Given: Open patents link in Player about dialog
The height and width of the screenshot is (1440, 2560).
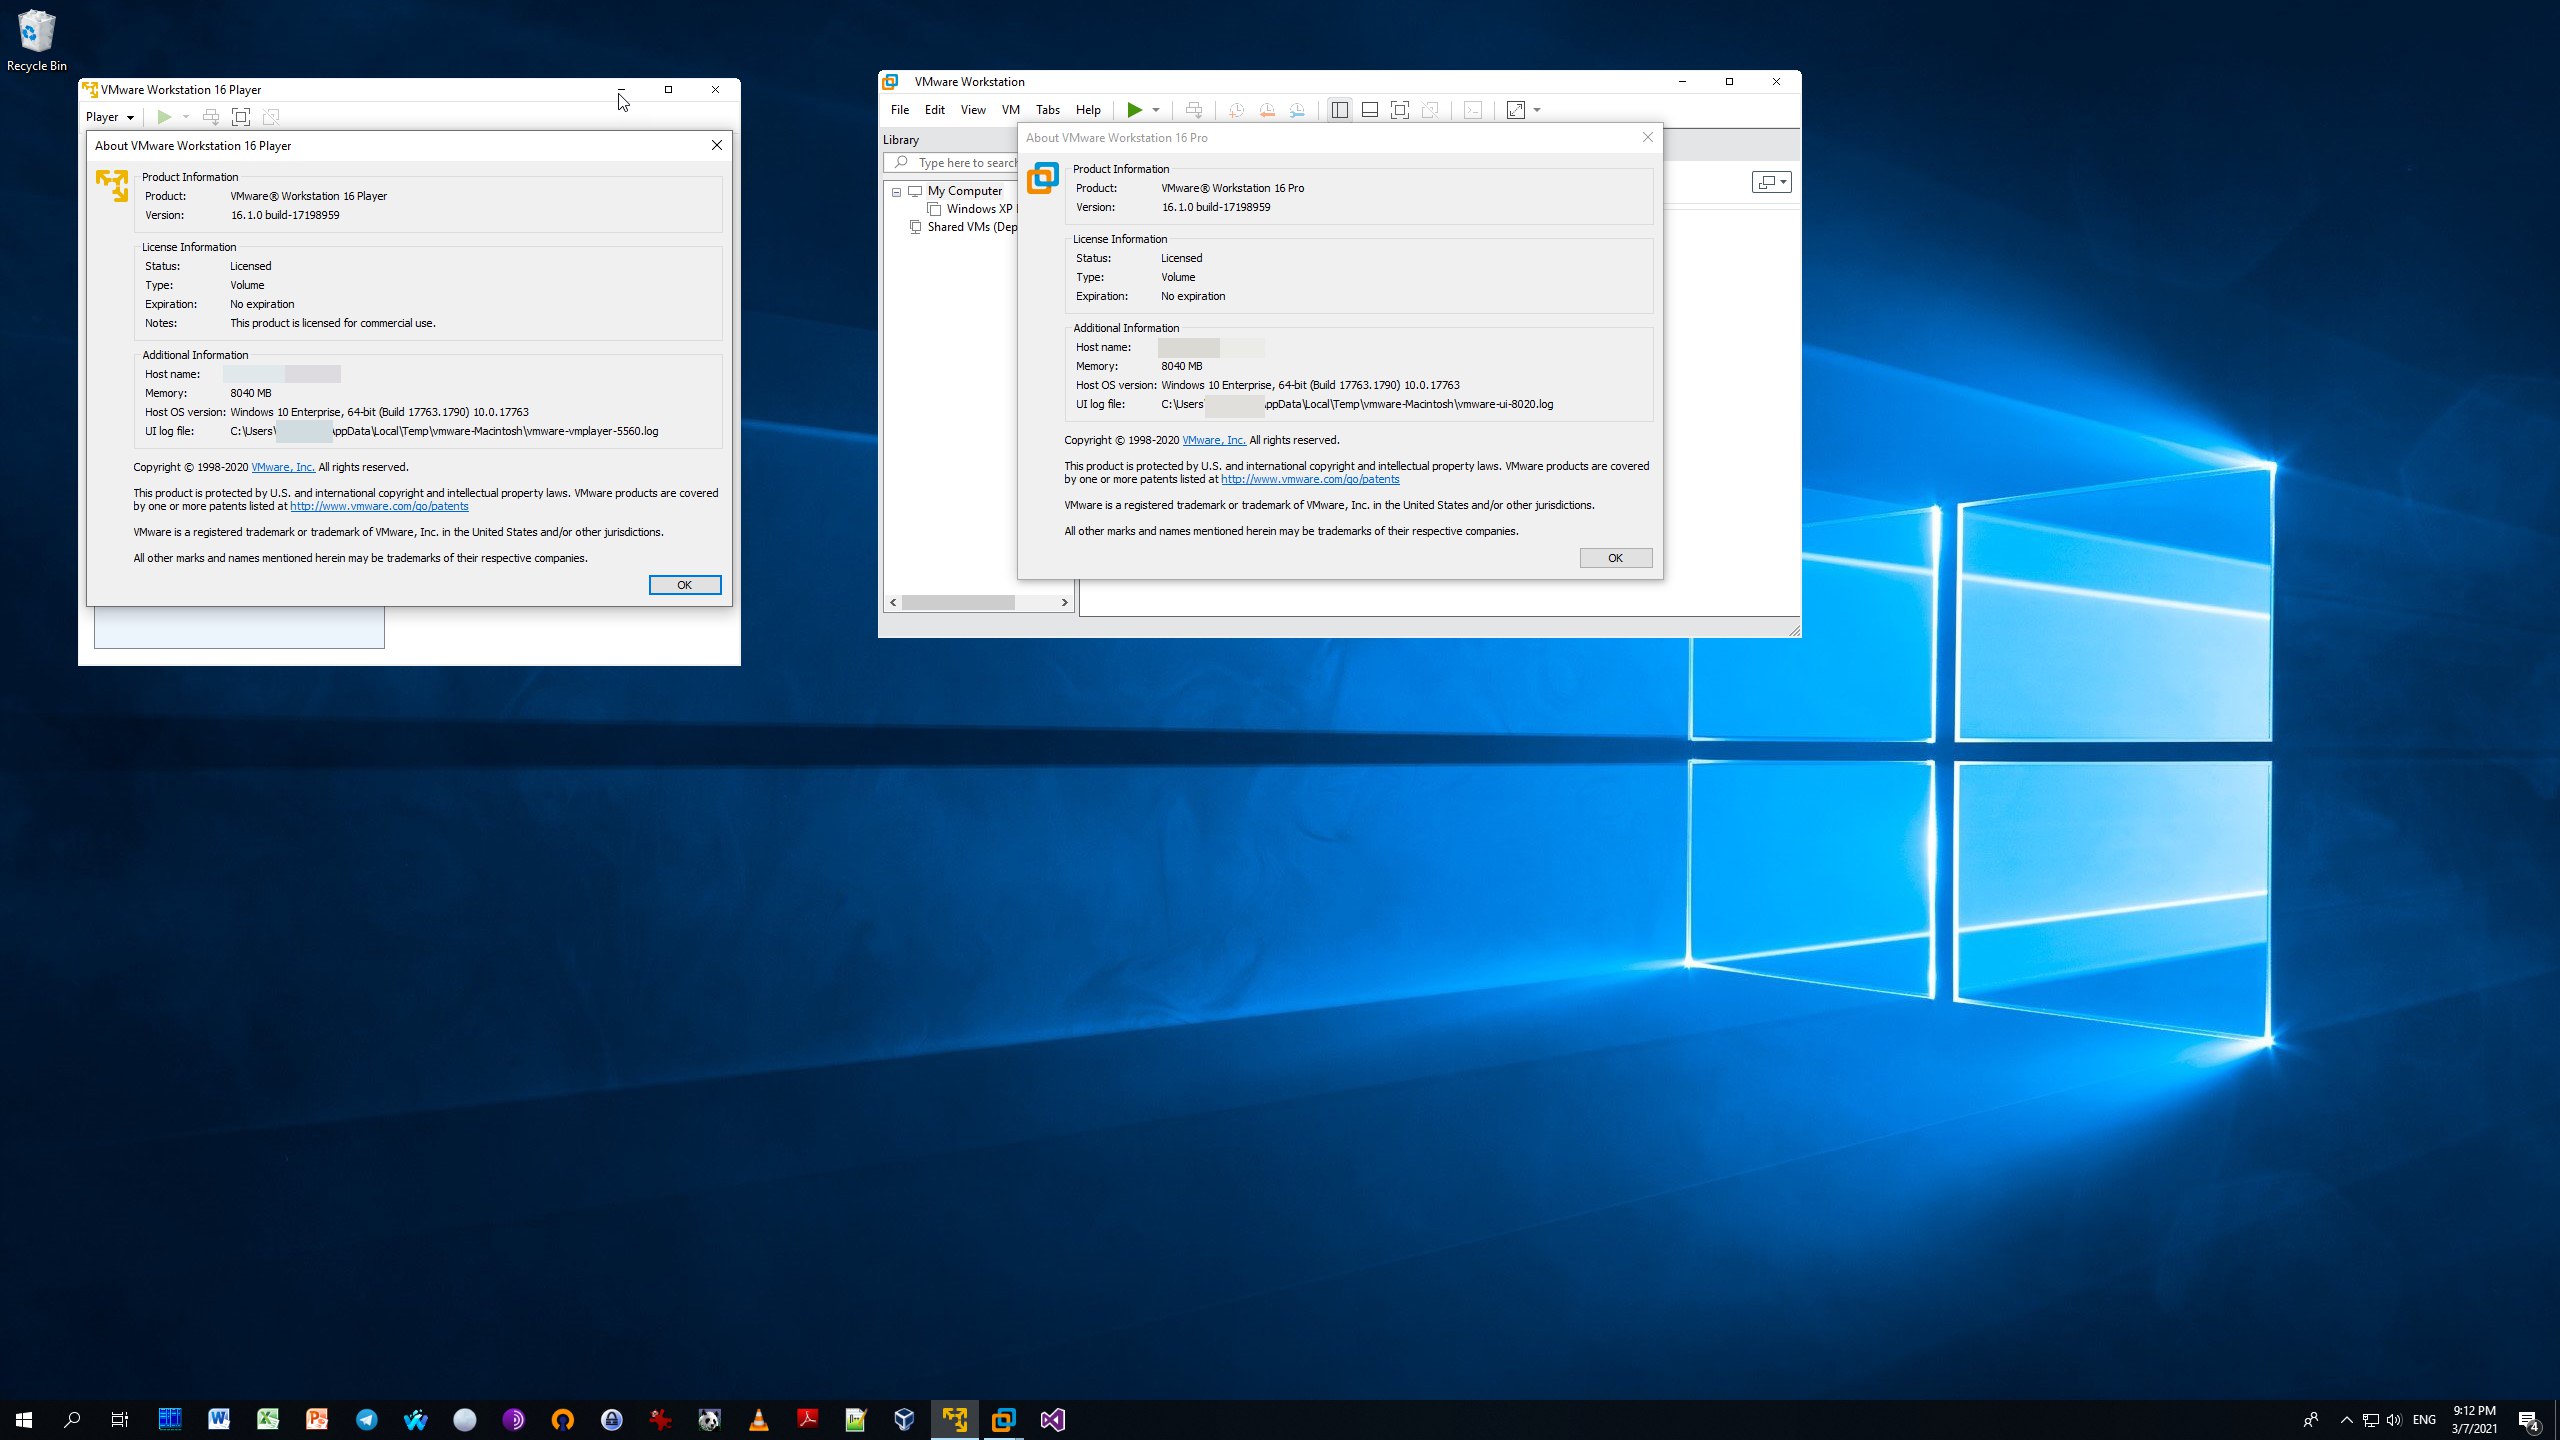Looking at the screenshot, I should pyautogui.click(x=379, y=507).
